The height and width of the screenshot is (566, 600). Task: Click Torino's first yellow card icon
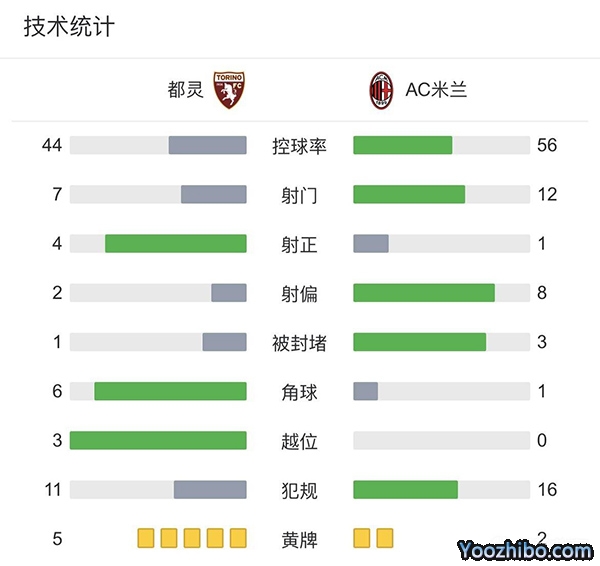(146, 539)
